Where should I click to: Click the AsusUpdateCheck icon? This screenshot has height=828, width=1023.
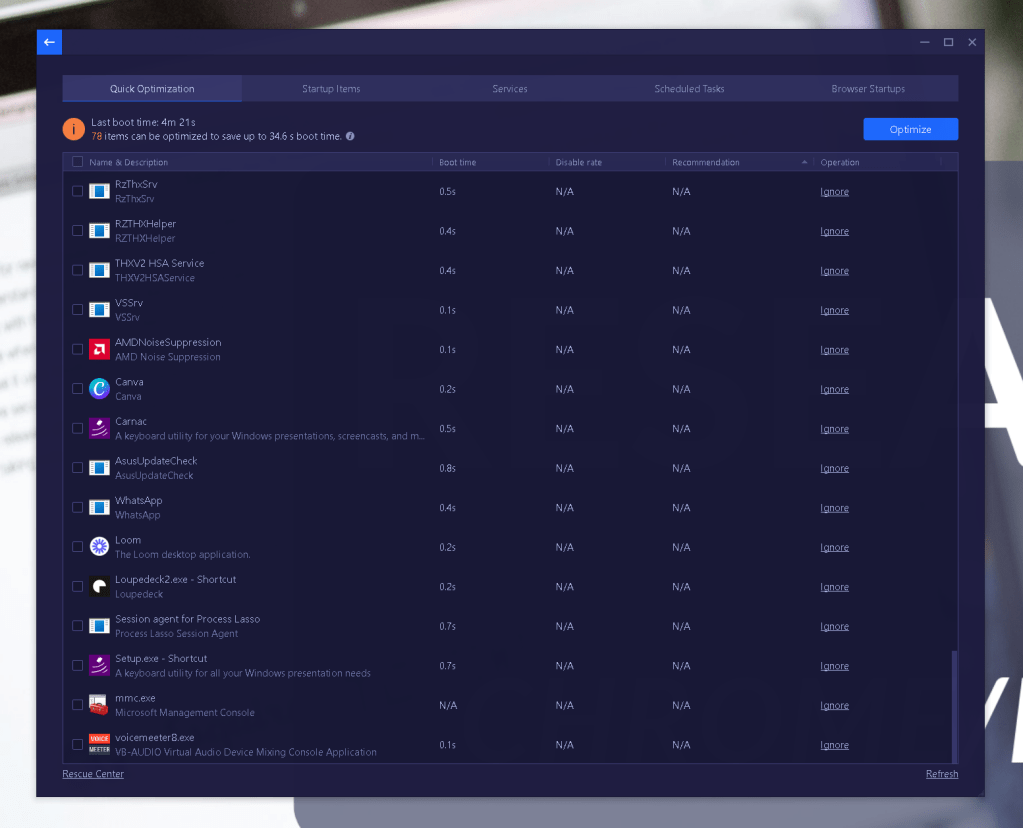pyautogui.click(x=99, y=468)
